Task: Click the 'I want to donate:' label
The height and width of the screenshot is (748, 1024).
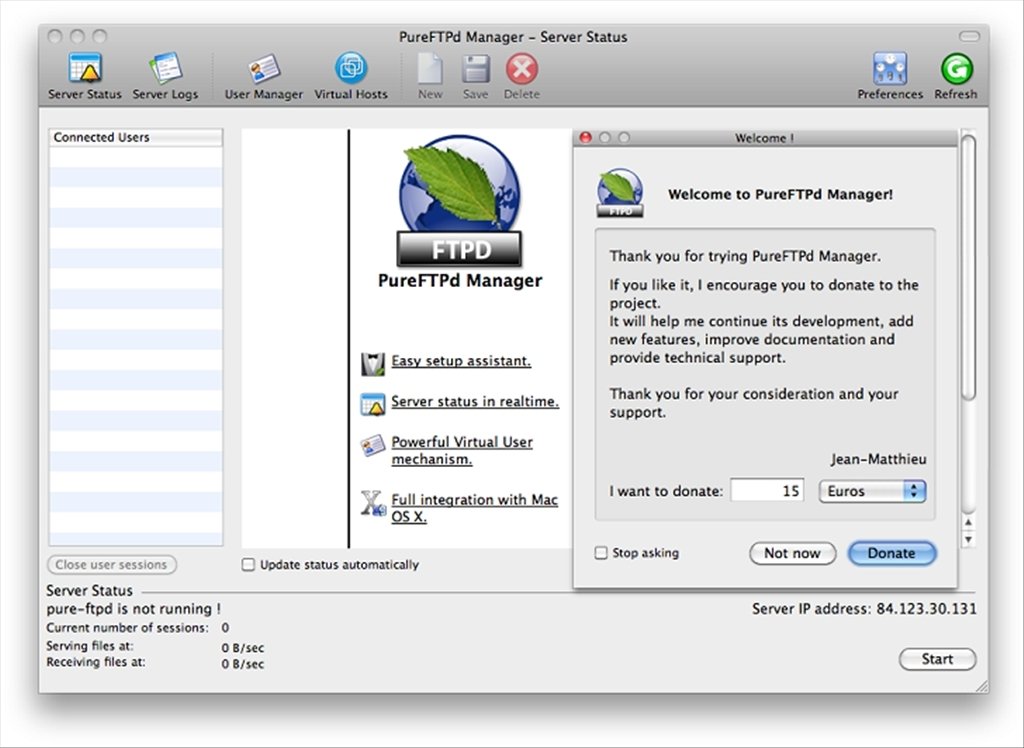Action: 666,491
